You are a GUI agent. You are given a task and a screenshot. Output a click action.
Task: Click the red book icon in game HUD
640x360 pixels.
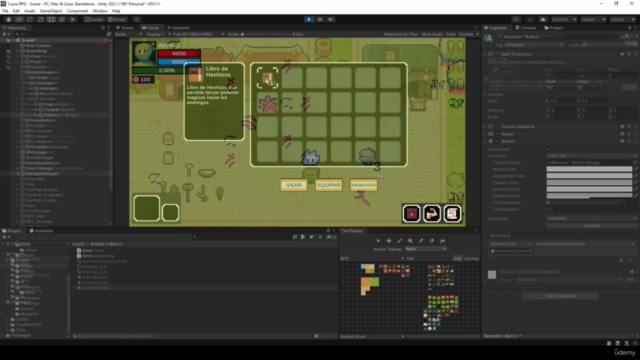coord(411,213)
